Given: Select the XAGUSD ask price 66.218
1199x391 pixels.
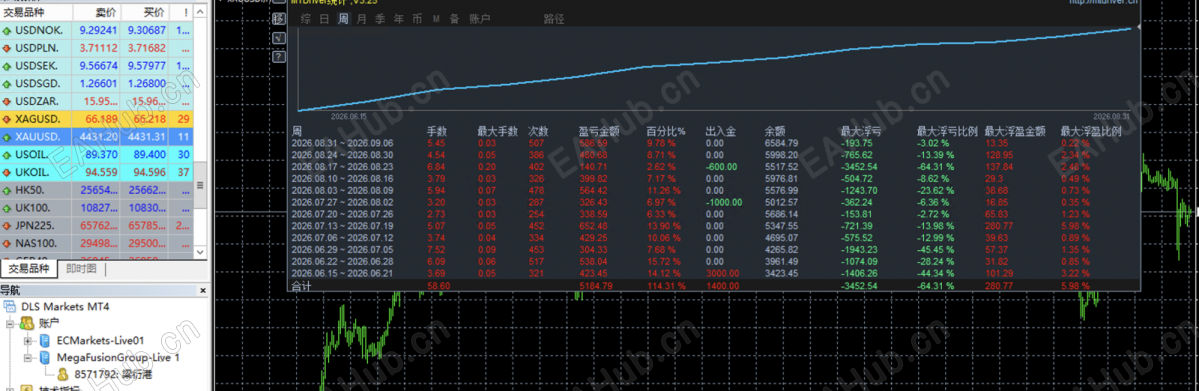Looking at the screenshot, I should pyautogui.click(x=150, y=119).
